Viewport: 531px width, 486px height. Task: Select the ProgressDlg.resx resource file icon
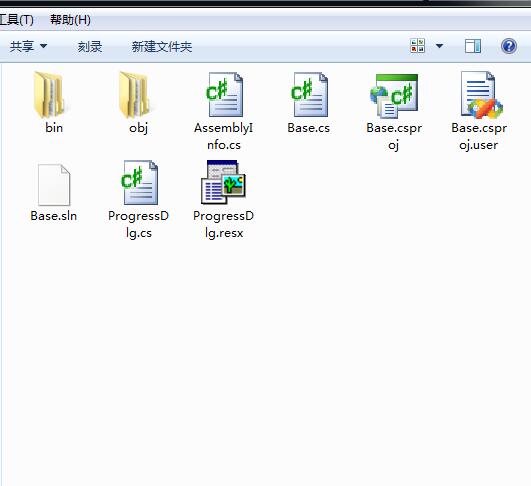(224, 182)
